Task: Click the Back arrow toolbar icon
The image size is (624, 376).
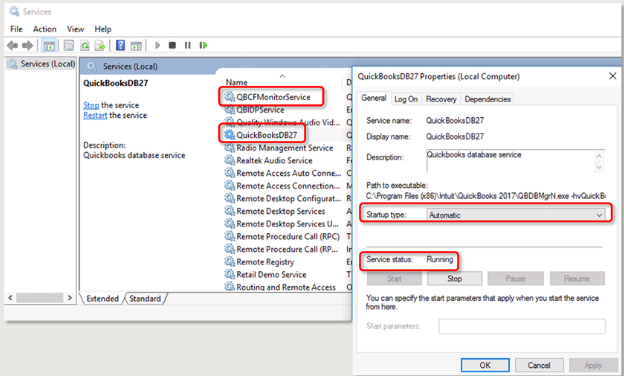Action: click(12, 45)
